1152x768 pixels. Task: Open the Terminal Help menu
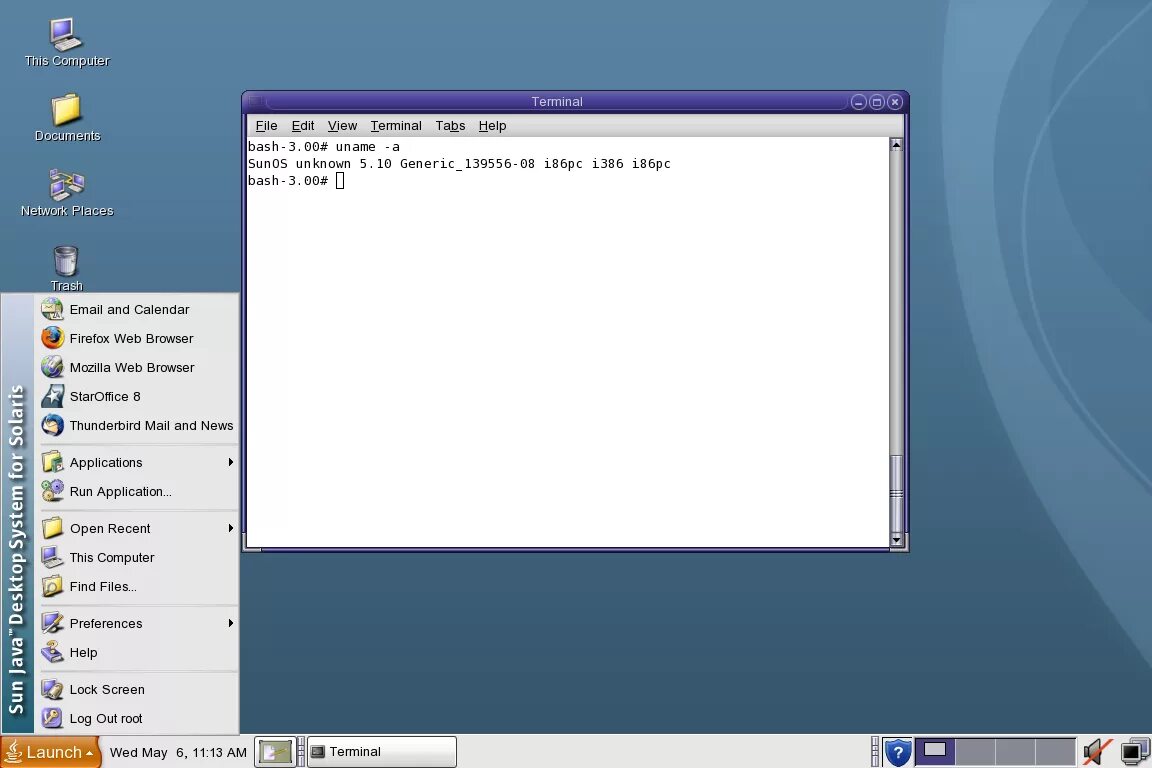pos(492,126)
